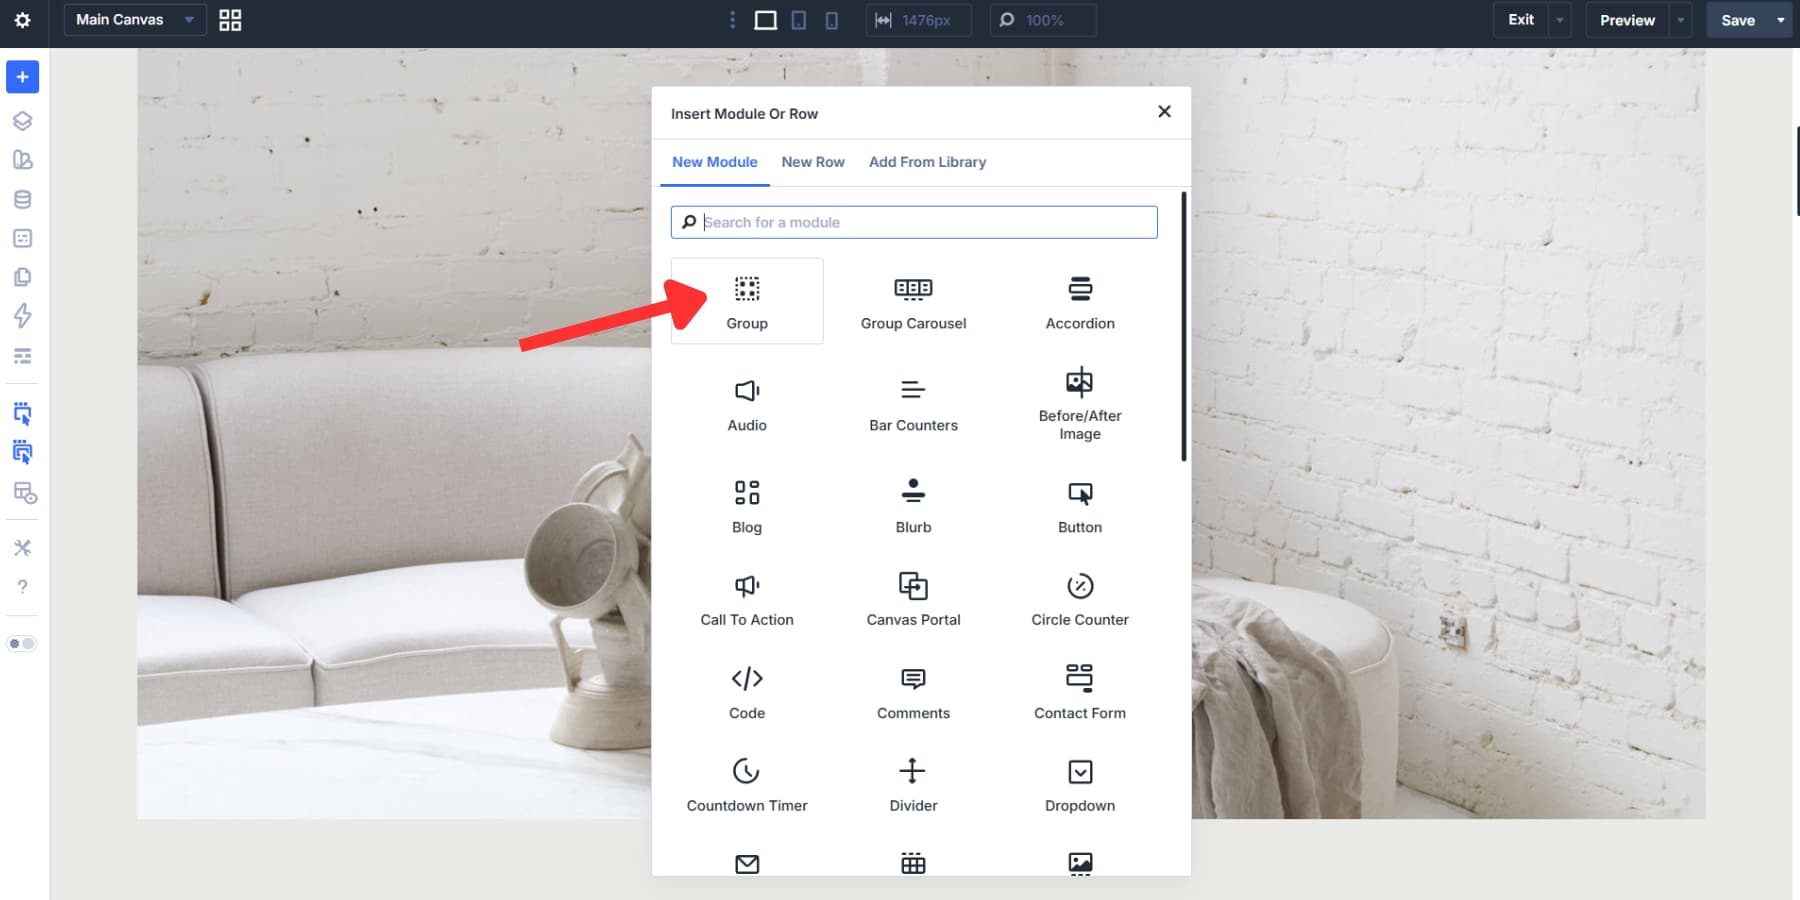The height and width of the screenshot is (900, 1800).
Task: Click the 100% zoom control
Action: 1042,19
